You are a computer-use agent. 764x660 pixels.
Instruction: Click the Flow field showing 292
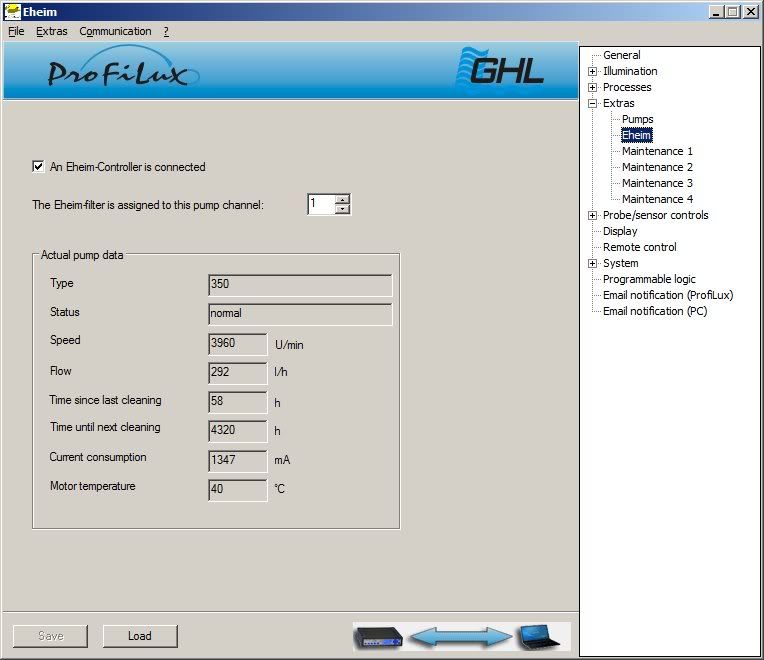(237, 373)
